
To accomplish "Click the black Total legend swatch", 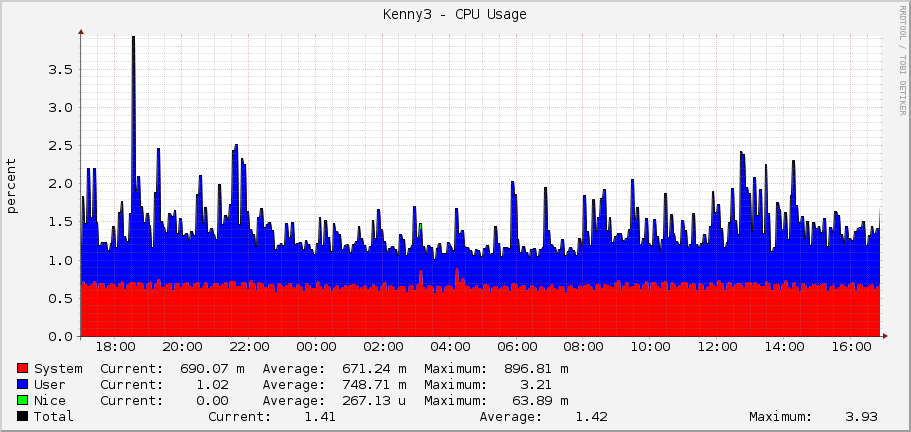I will click(23, 417).
